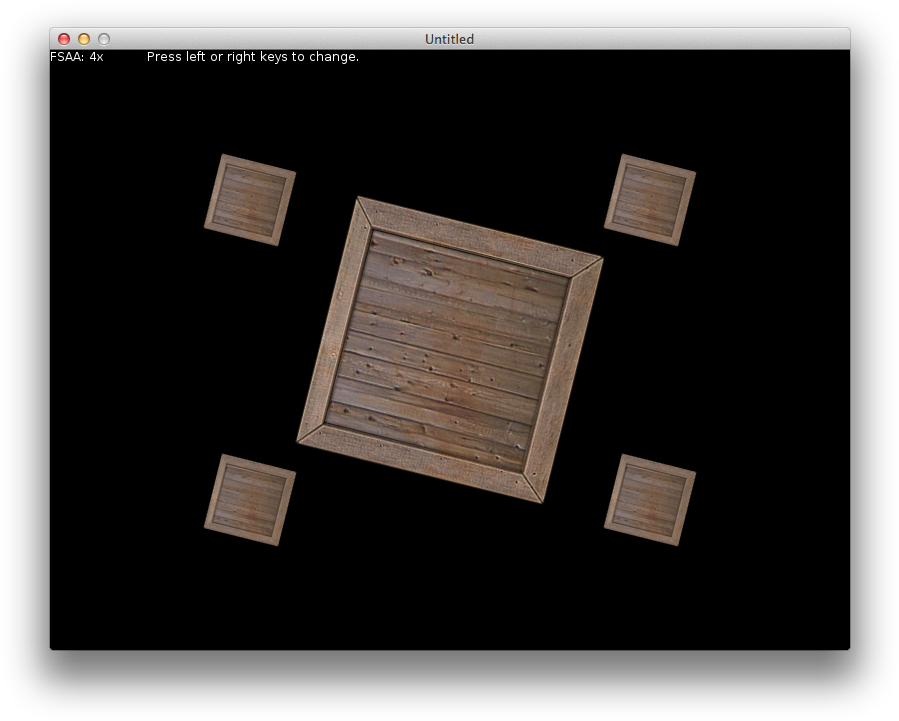Pick the small crate at lower right
This screenshot has height=721, width=899.
650,500
